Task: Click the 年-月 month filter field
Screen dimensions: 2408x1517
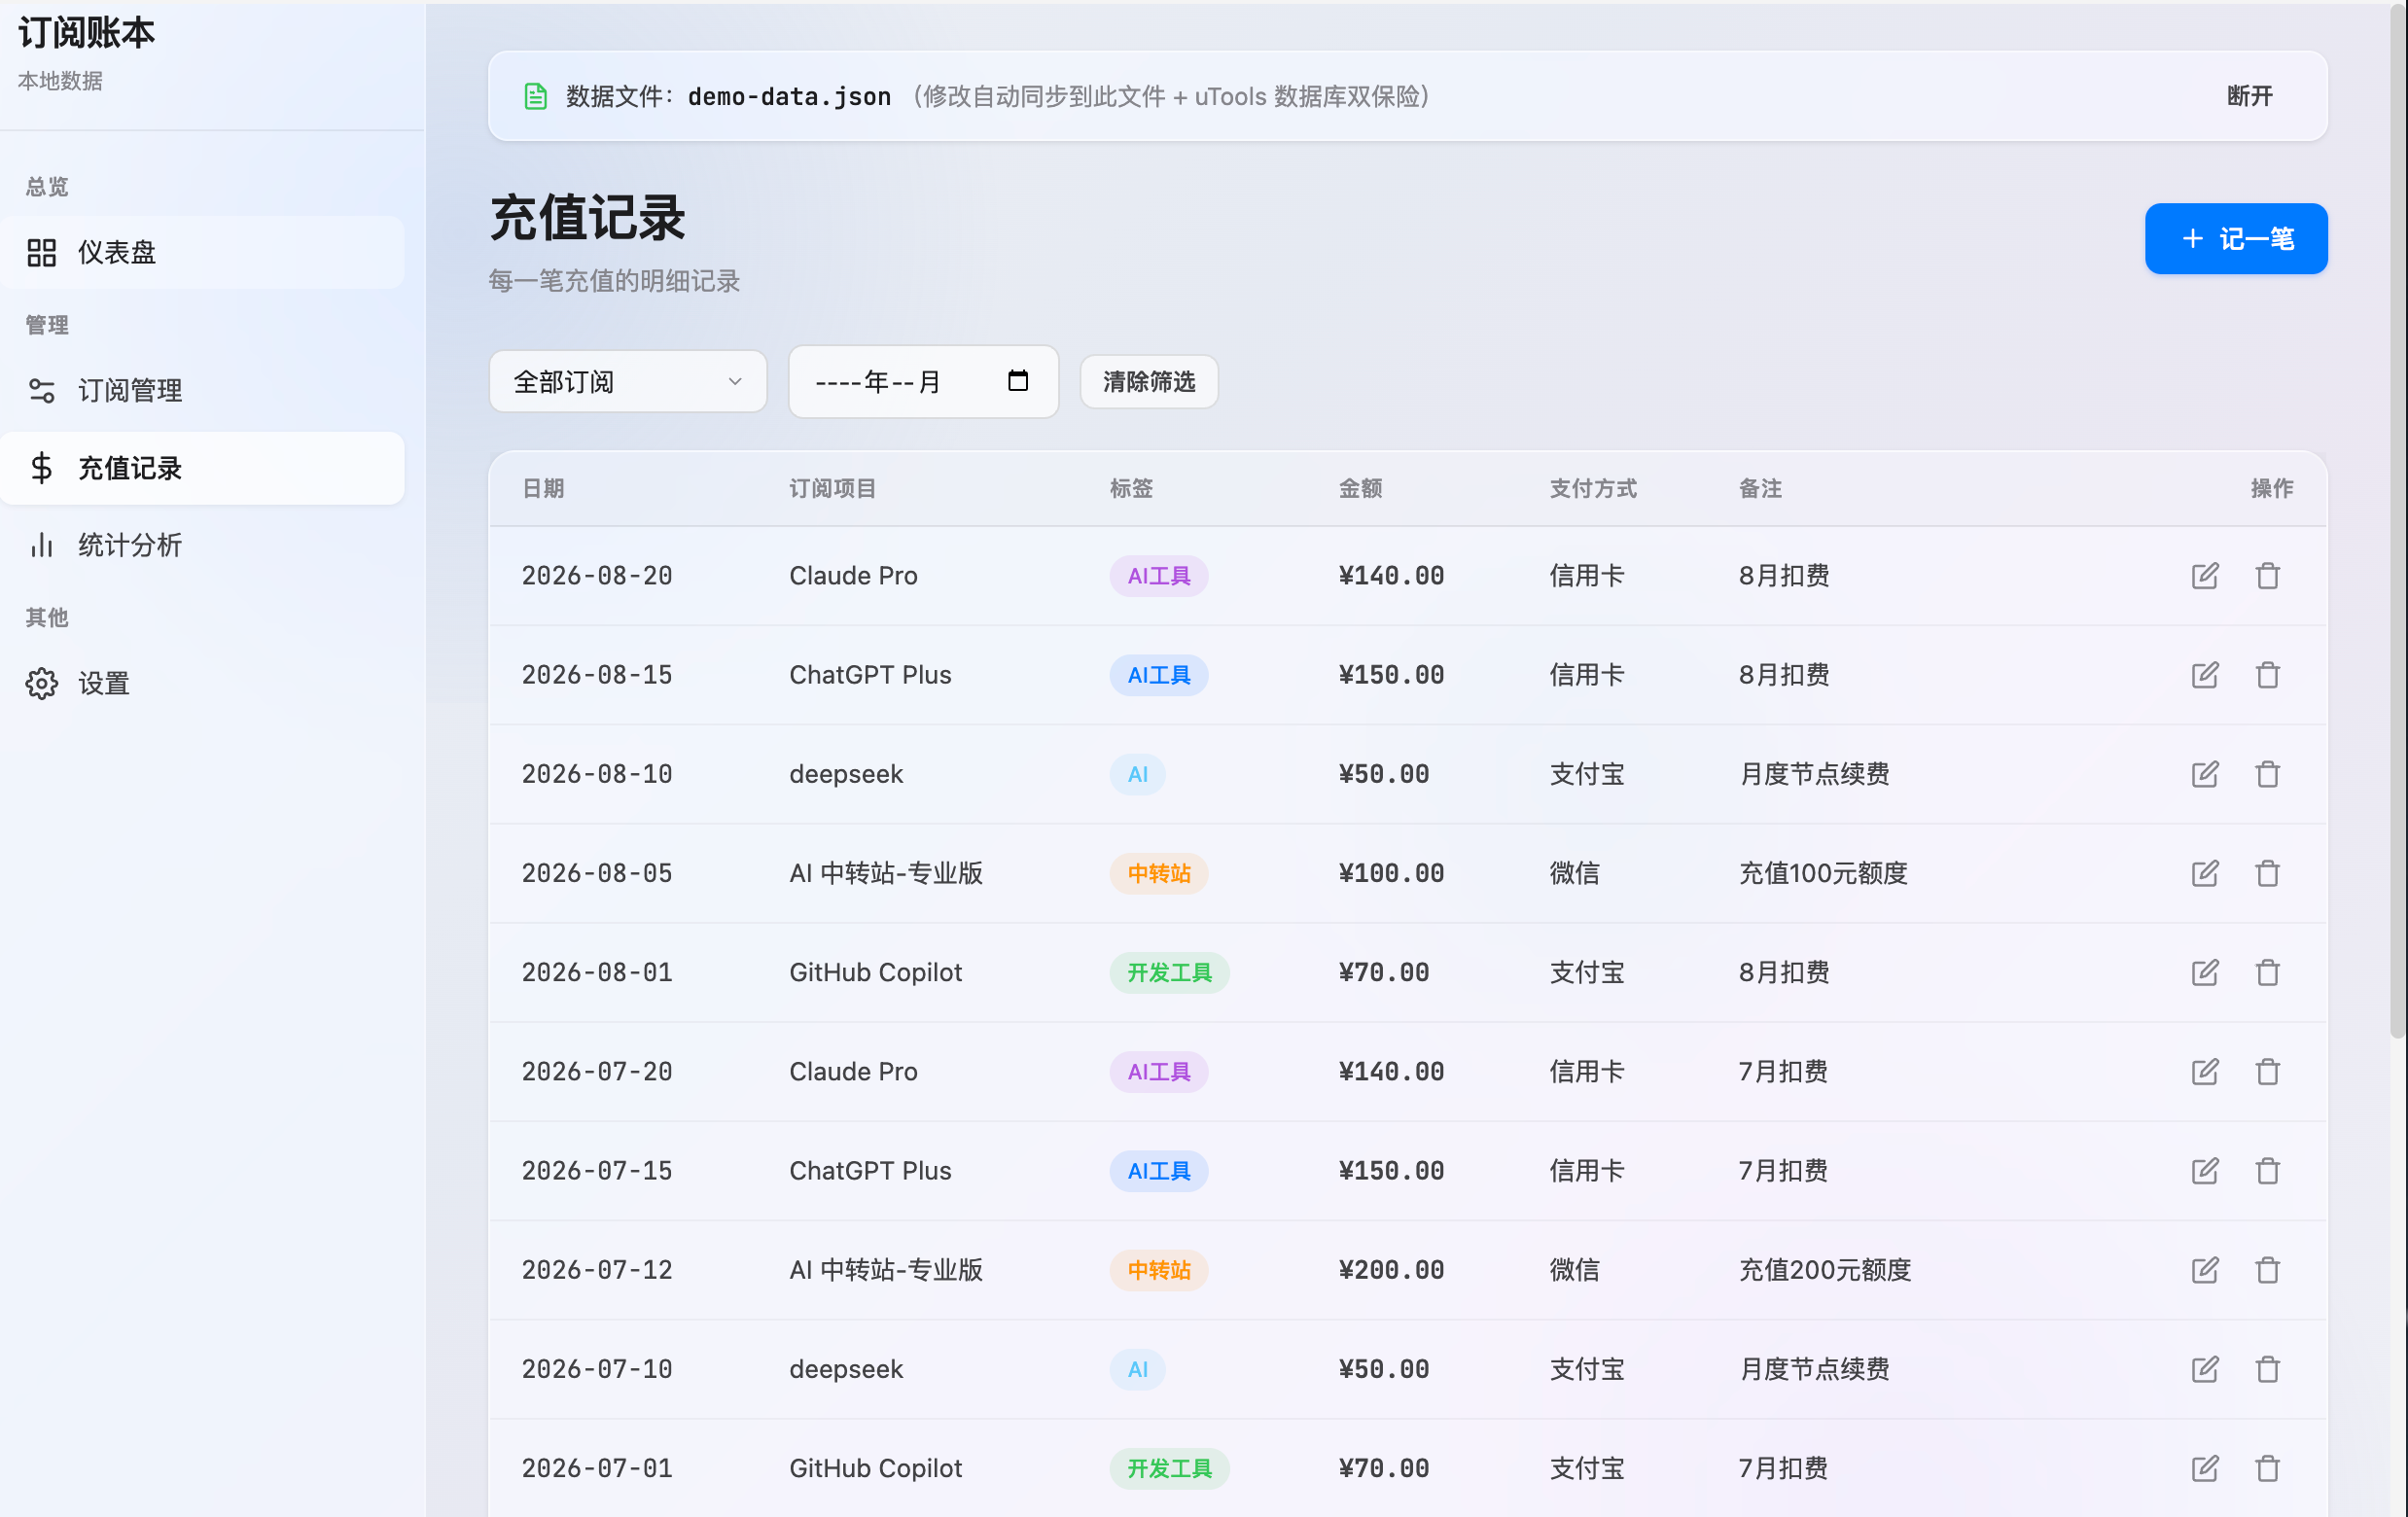Action: [x=923, y=381]
